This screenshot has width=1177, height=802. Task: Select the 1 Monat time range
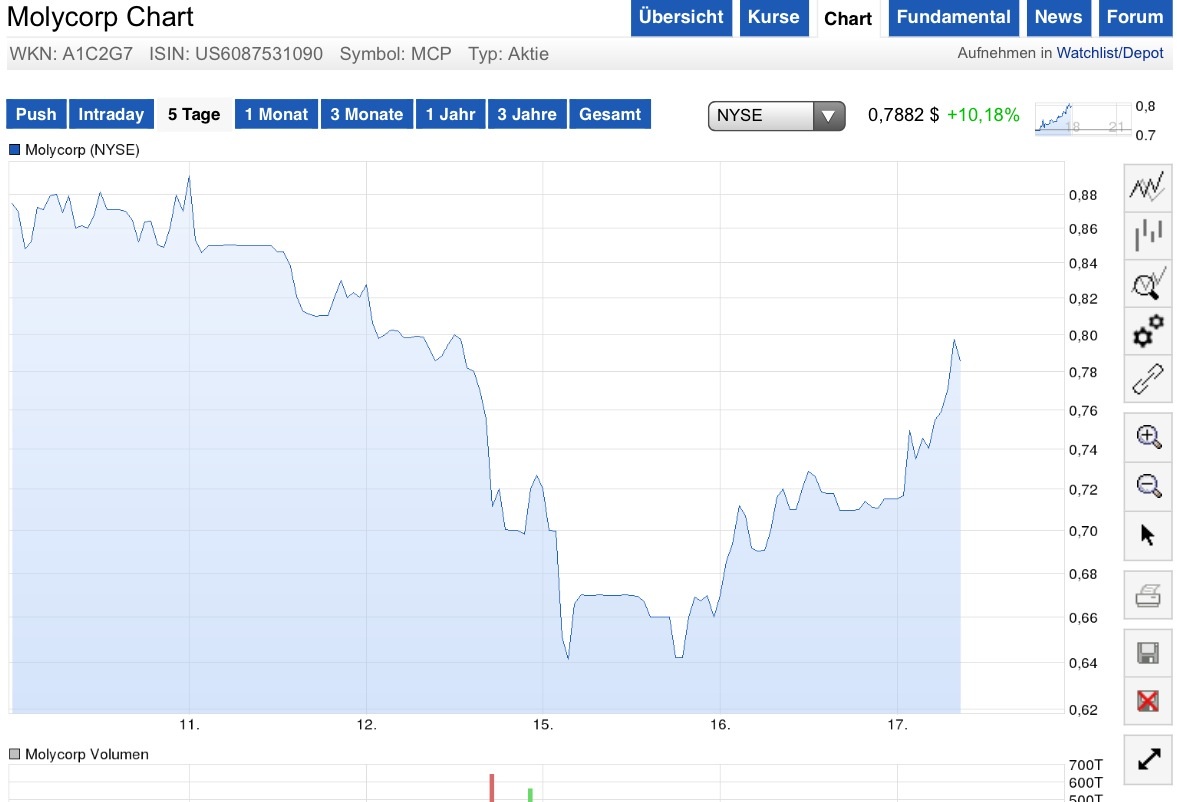pos(276,114)
